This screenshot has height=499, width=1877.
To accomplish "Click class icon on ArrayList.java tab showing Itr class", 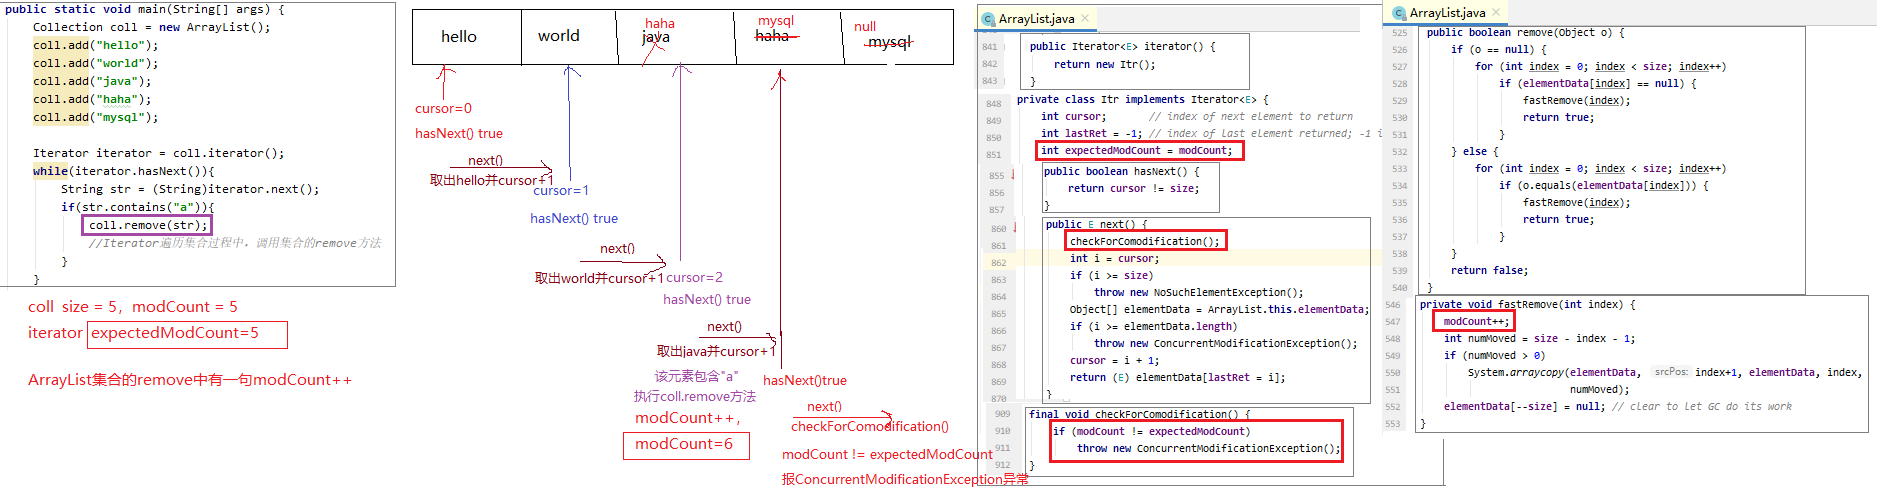I will 988,19.
